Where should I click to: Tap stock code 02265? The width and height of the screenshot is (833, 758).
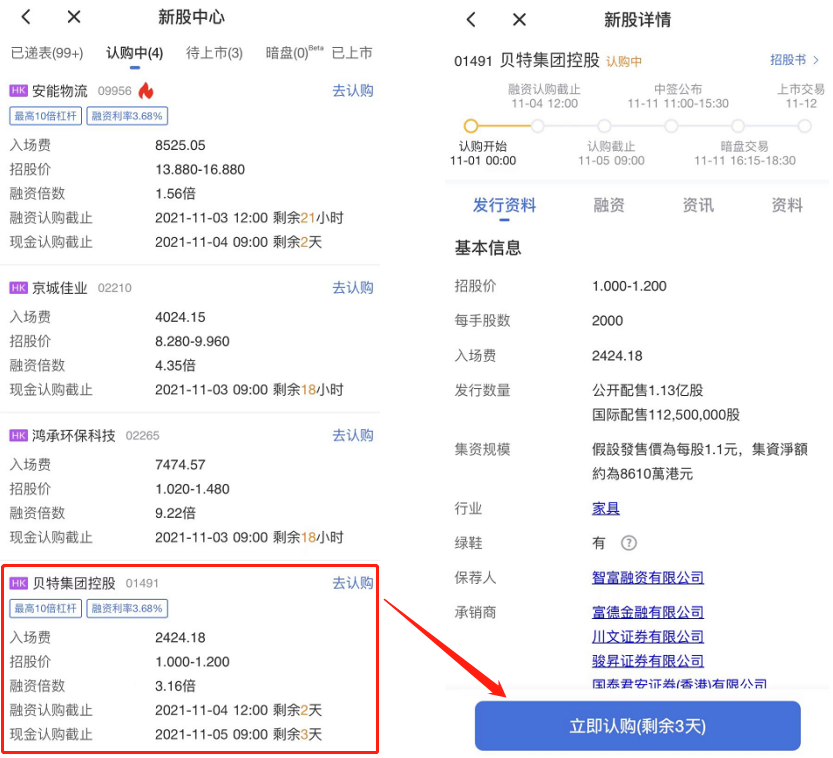pos(142,436)
